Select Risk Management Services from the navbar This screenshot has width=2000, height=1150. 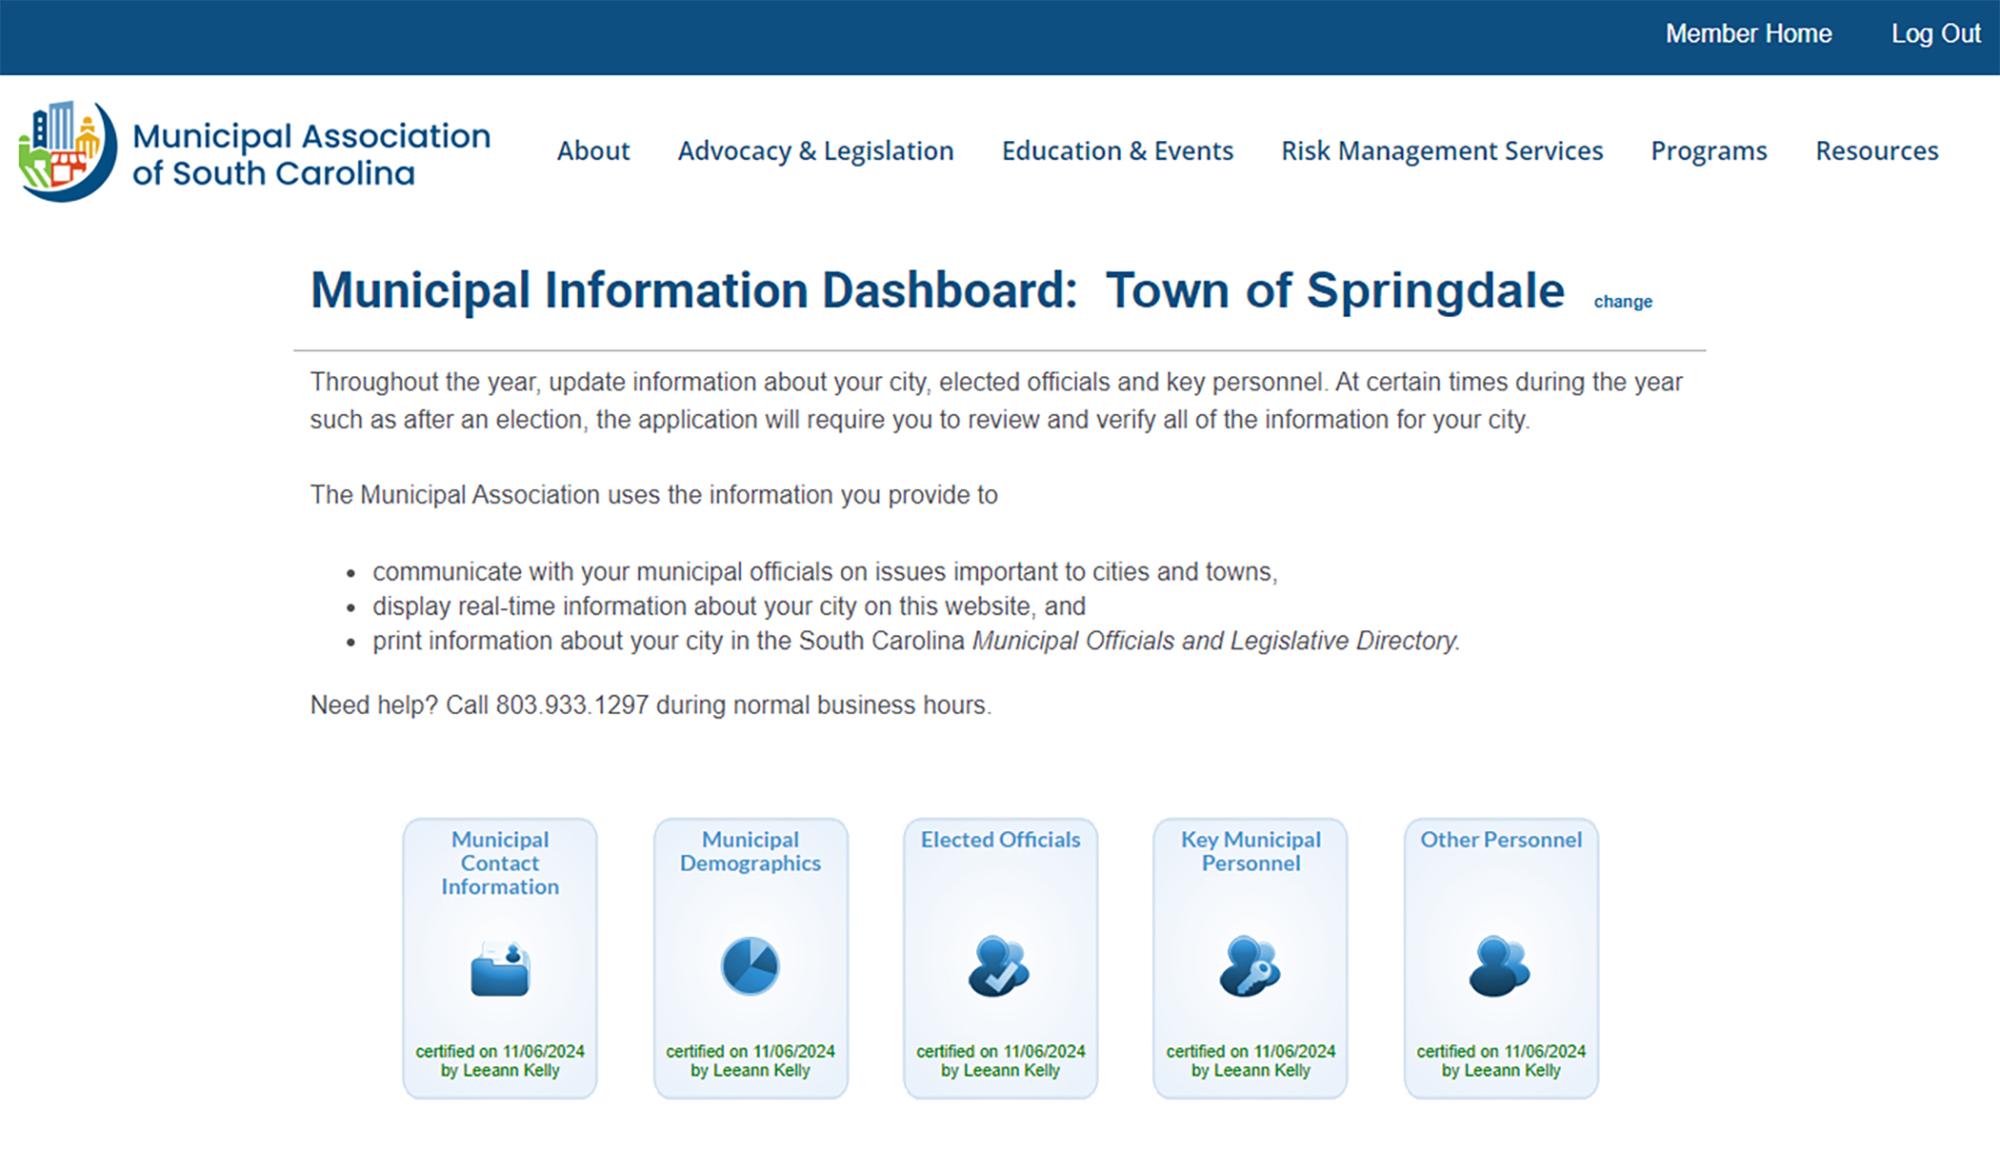(1442, 151)
